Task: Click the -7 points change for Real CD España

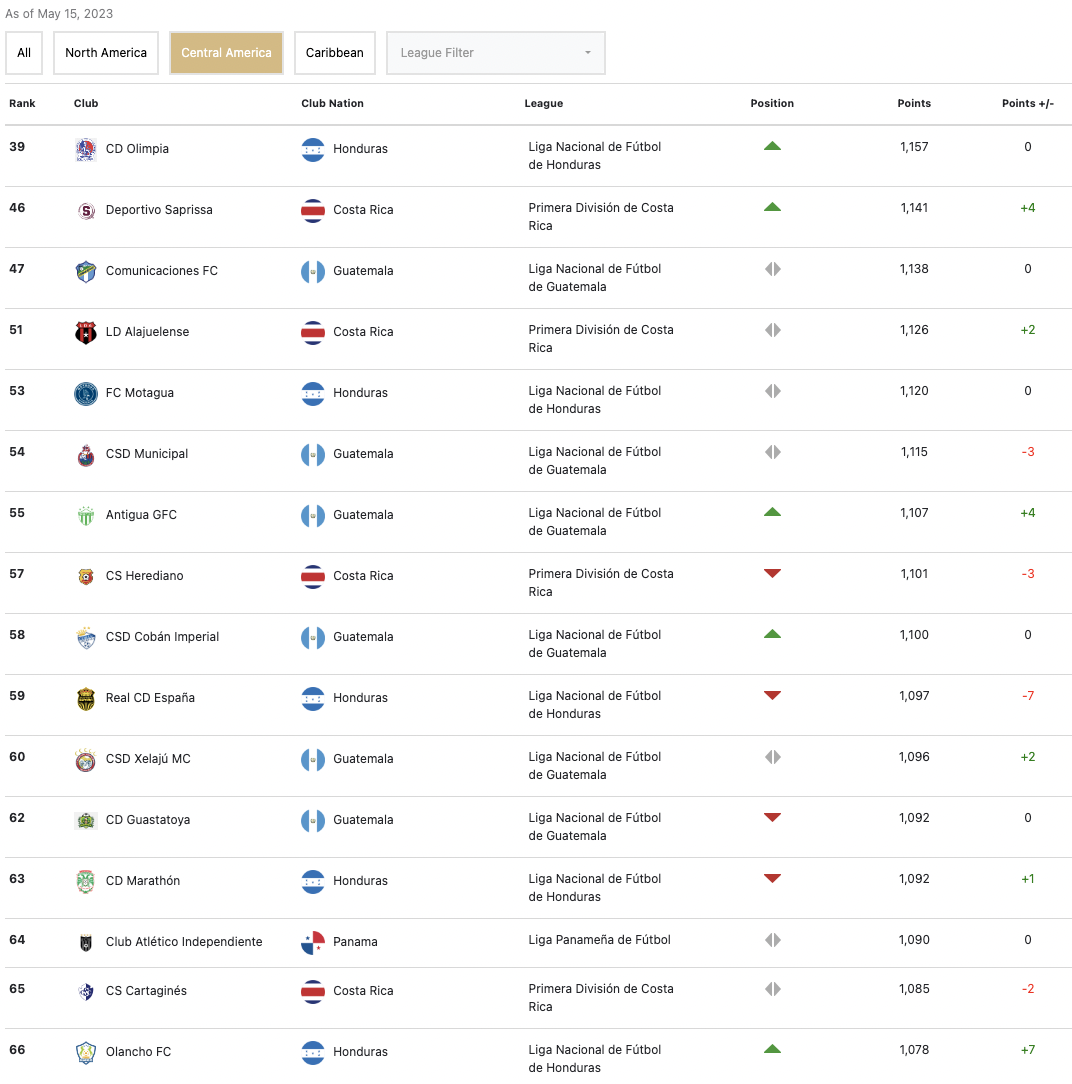Action: coord(1028,695)
